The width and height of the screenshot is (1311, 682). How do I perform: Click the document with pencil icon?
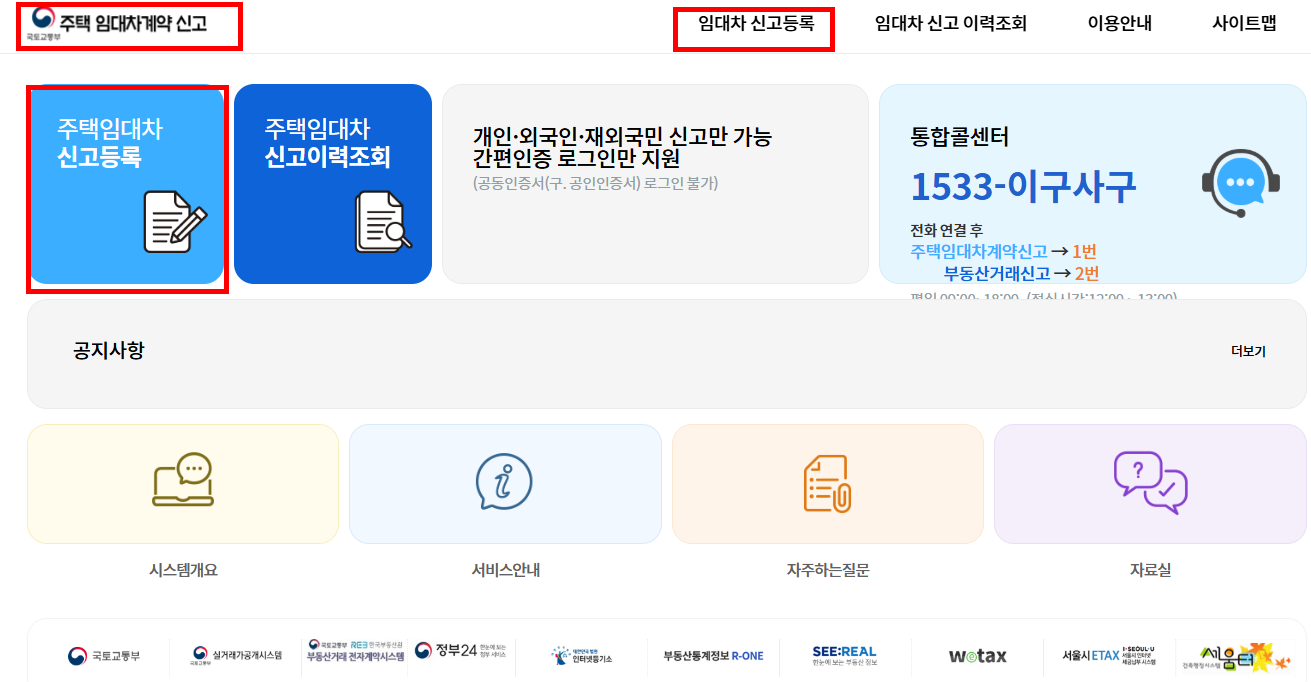click(175, 221)
